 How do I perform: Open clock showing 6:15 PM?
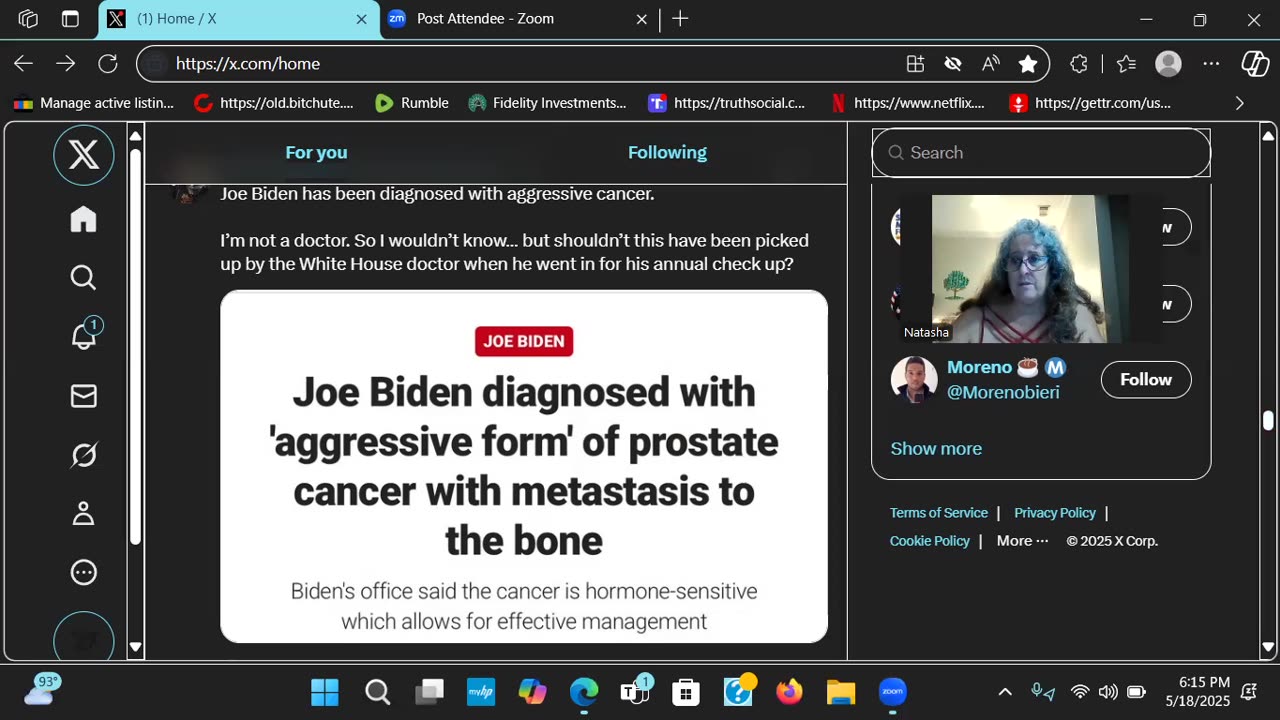point(1198,692)
